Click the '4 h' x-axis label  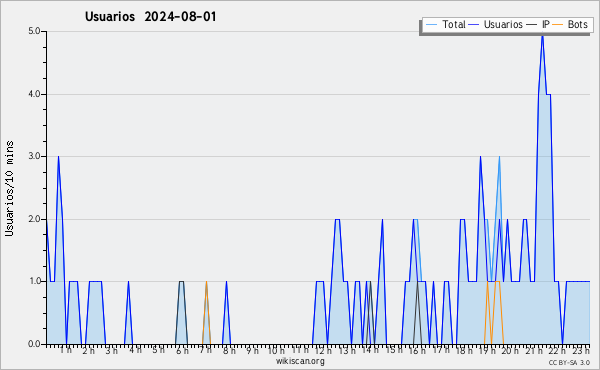[135, 350]
